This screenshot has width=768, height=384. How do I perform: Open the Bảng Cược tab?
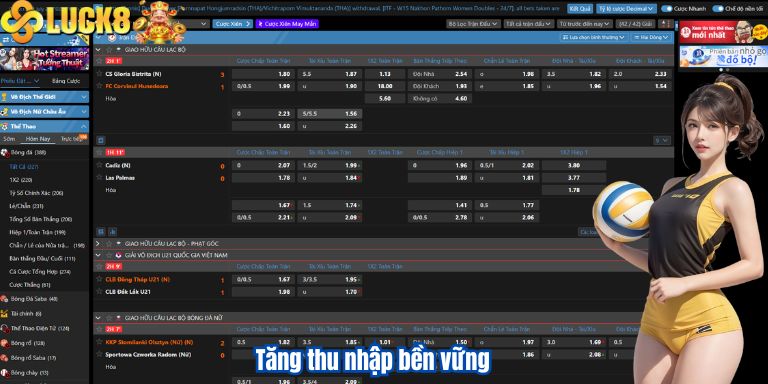[x=66, y=81]
